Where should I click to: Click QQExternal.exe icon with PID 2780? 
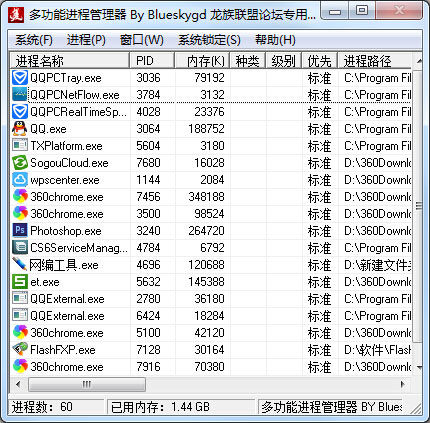tap(20, 299)
